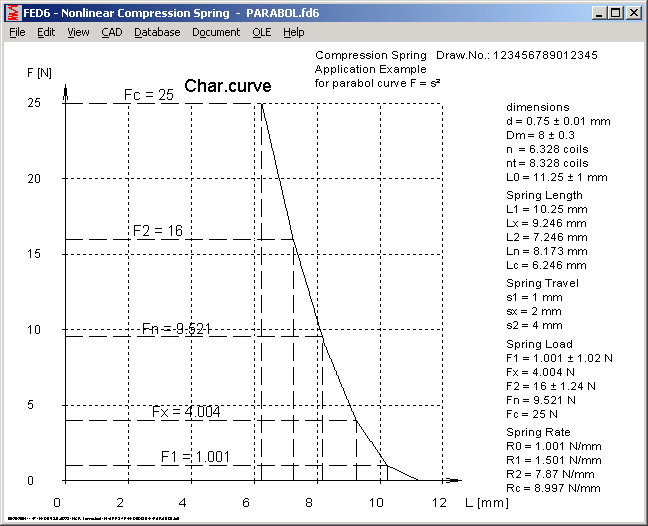
Task: Open the Document menu
Action: [216, 32]
